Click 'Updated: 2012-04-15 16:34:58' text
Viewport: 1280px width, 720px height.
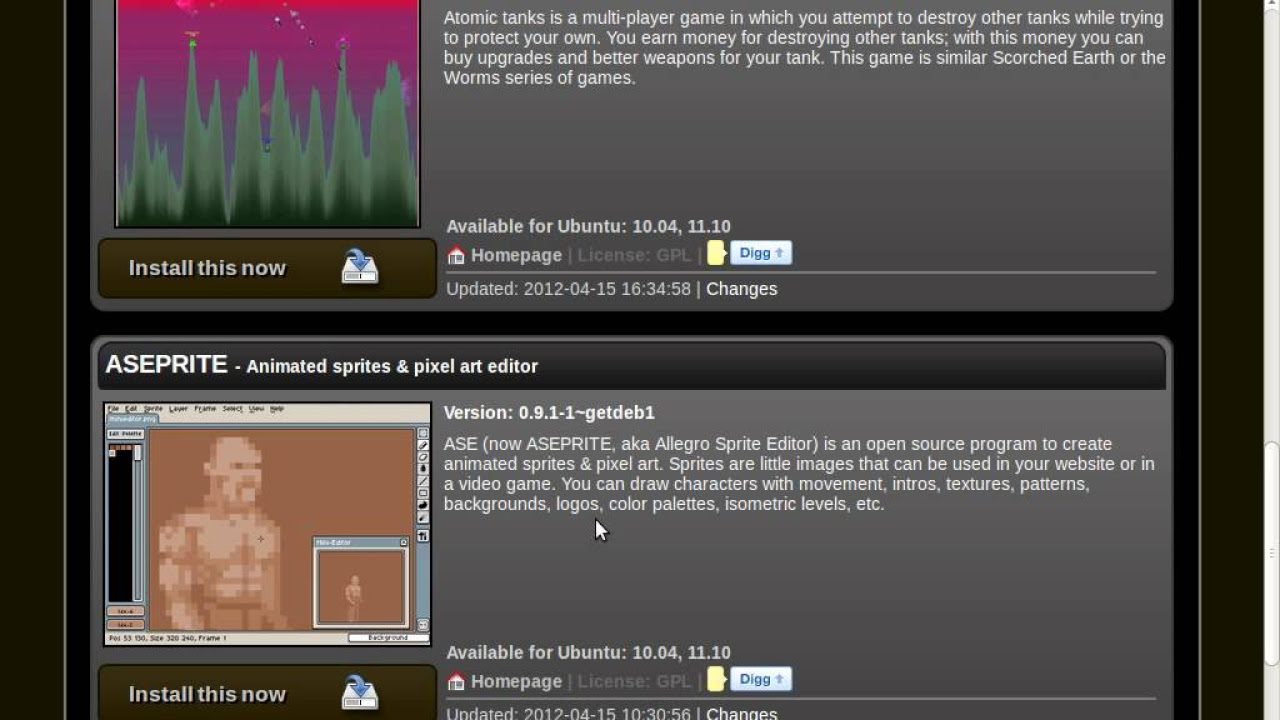point(568,289)
